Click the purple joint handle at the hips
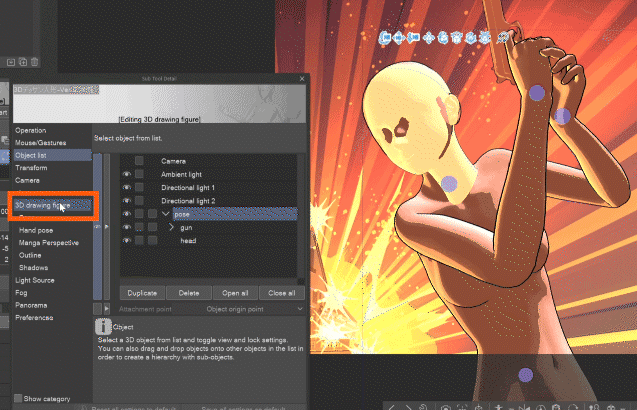The width and height of the screenshot is (637, 410). (525, 375)
